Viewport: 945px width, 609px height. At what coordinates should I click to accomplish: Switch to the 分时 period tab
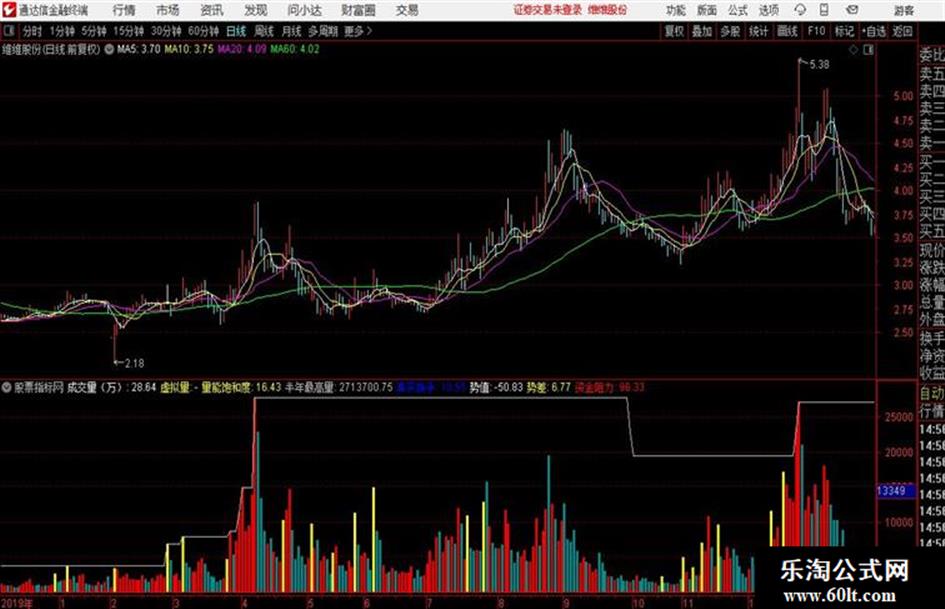32,31
